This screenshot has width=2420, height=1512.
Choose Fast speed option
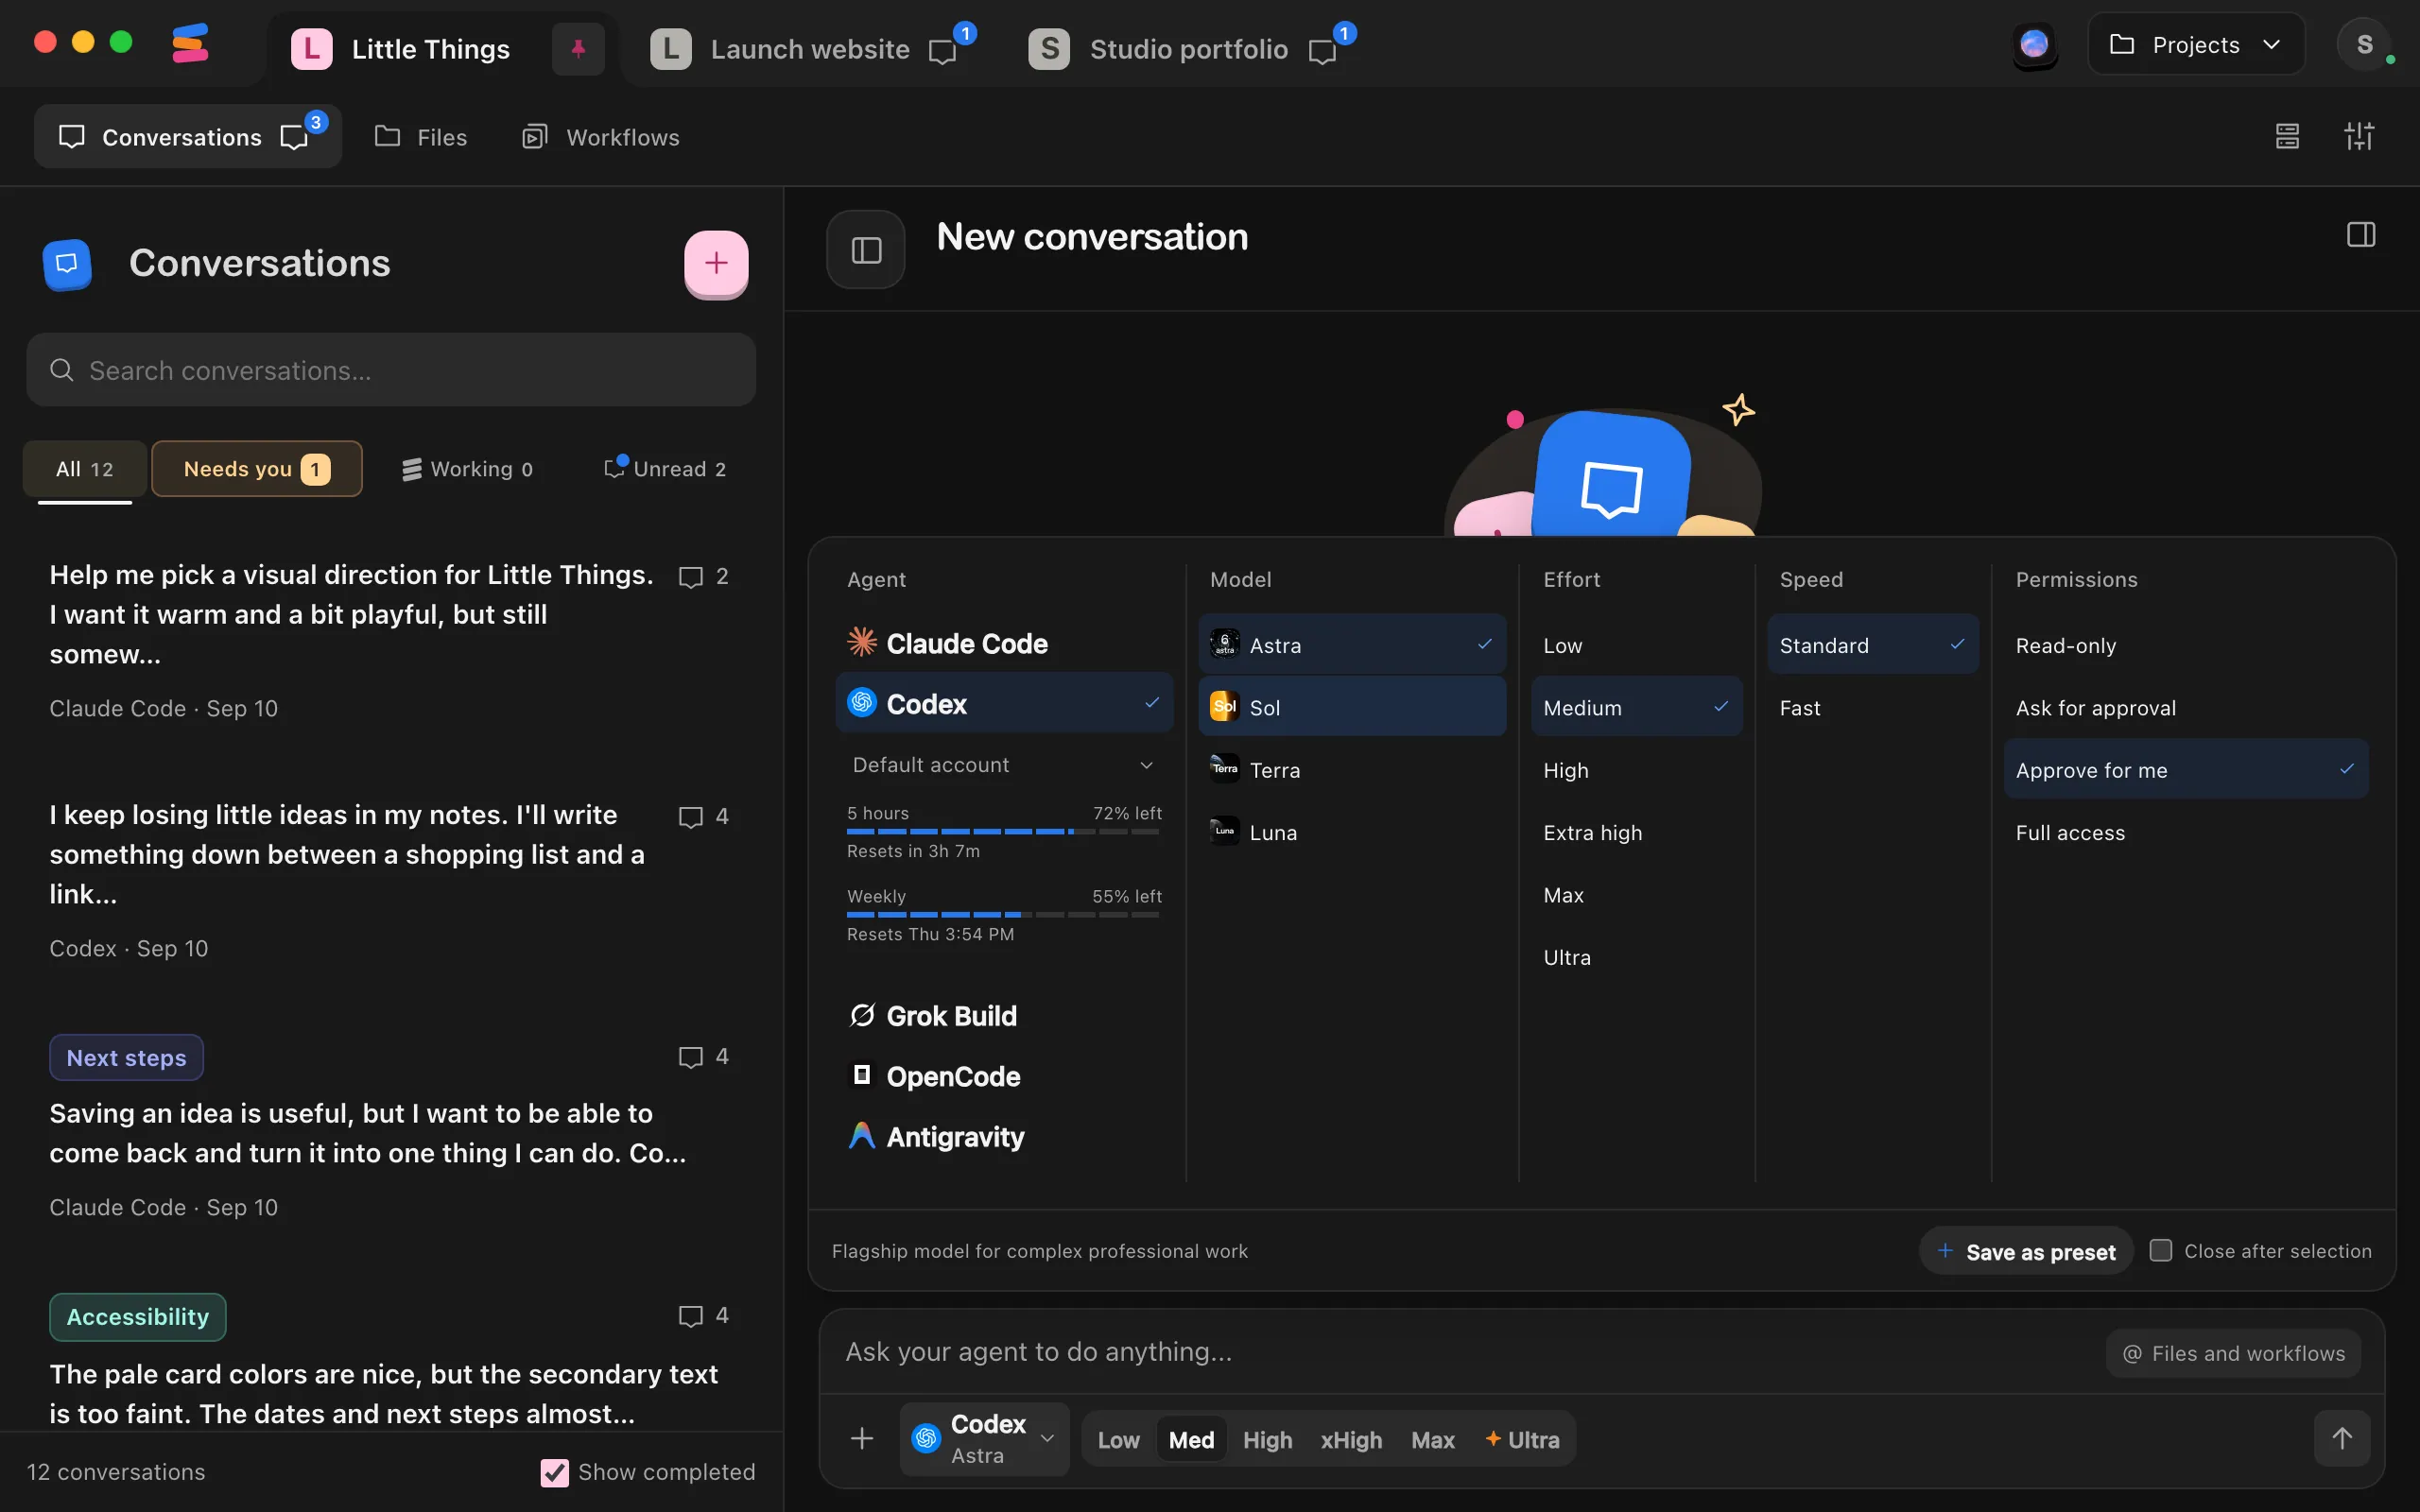(1873, 708)
